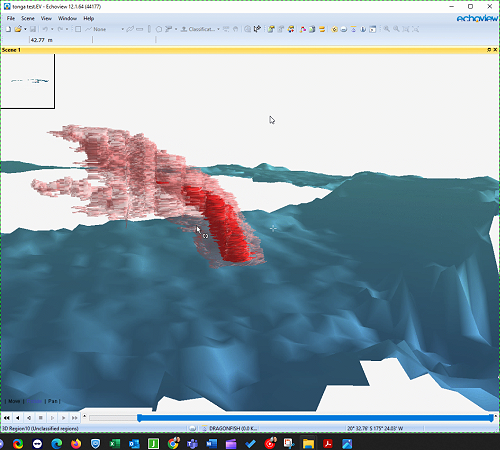500x450 pixels.
Task: Open the Window menu
Action: tap(67, 18)
